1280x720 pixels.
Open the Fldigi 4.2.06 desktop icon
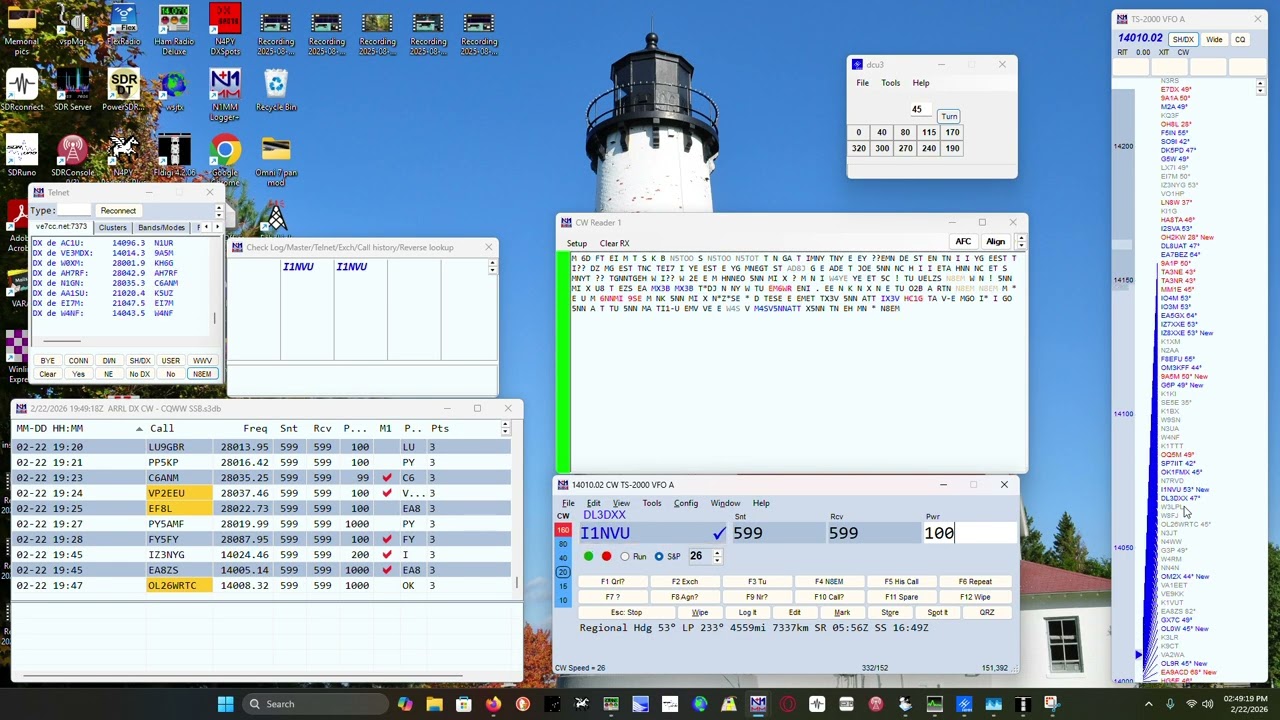point(174,156)
